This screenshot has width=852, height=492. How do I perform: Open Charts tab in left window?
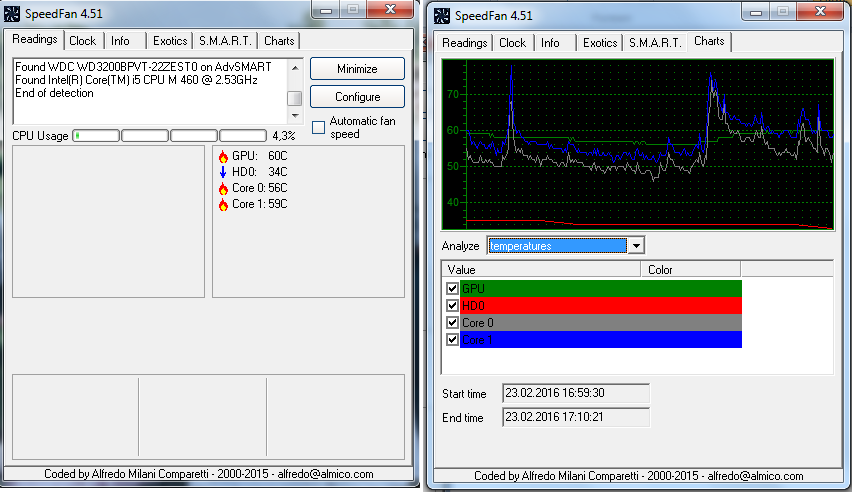point(279,41)
